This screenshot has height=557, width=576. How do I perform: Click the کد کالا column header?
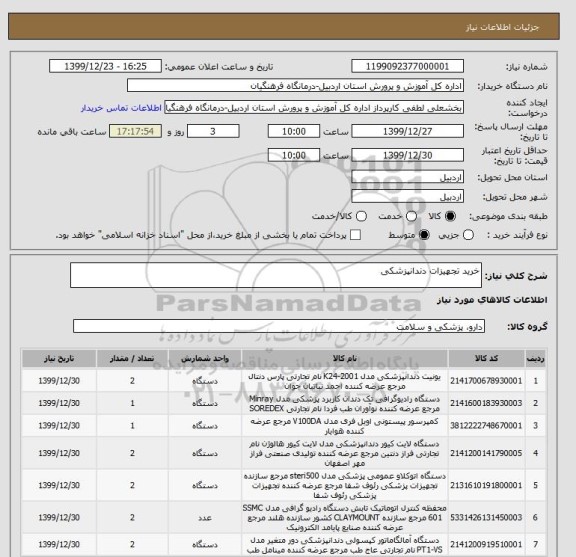pos(486,359)
